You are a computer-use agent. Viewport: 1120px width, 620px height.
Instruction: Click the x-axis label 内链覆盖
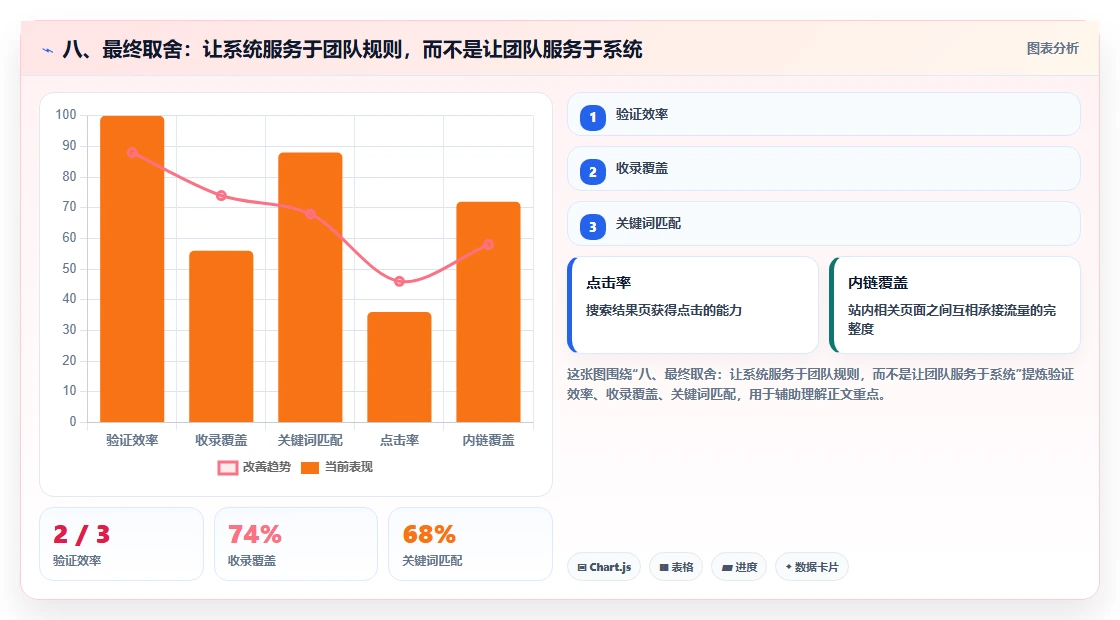[489, 440]
